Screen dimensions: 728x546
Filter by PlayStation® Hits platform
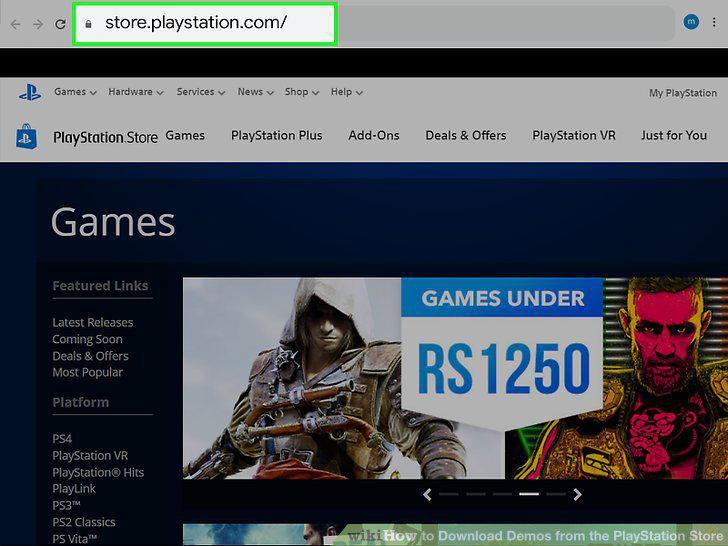coord(98,472)
